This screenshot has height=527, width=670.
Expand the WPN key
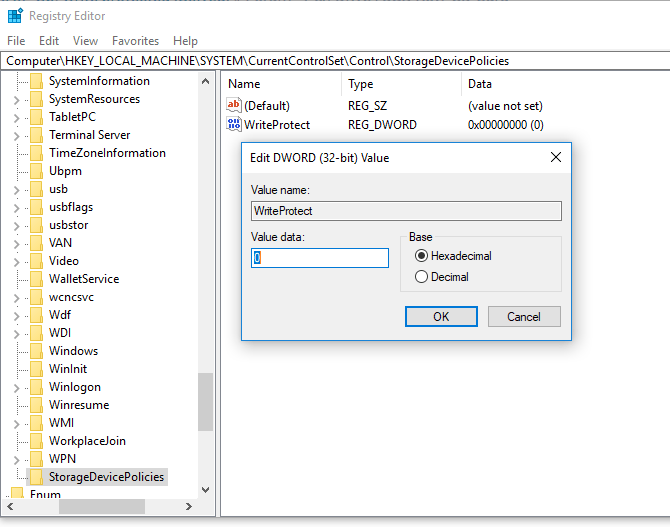point(16,459)
